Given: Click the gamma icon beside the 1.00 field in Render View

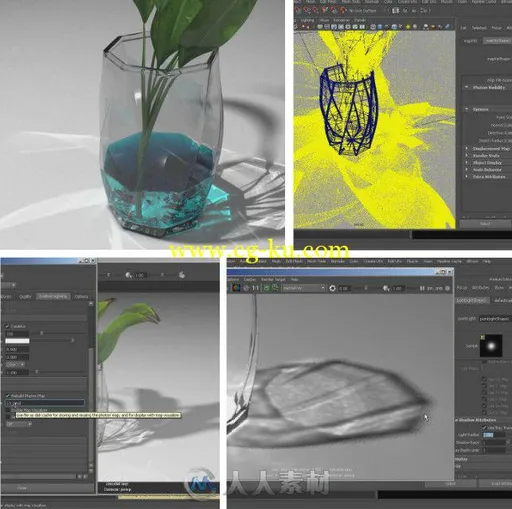Looking at the screenshot, I should pos(386,288).
